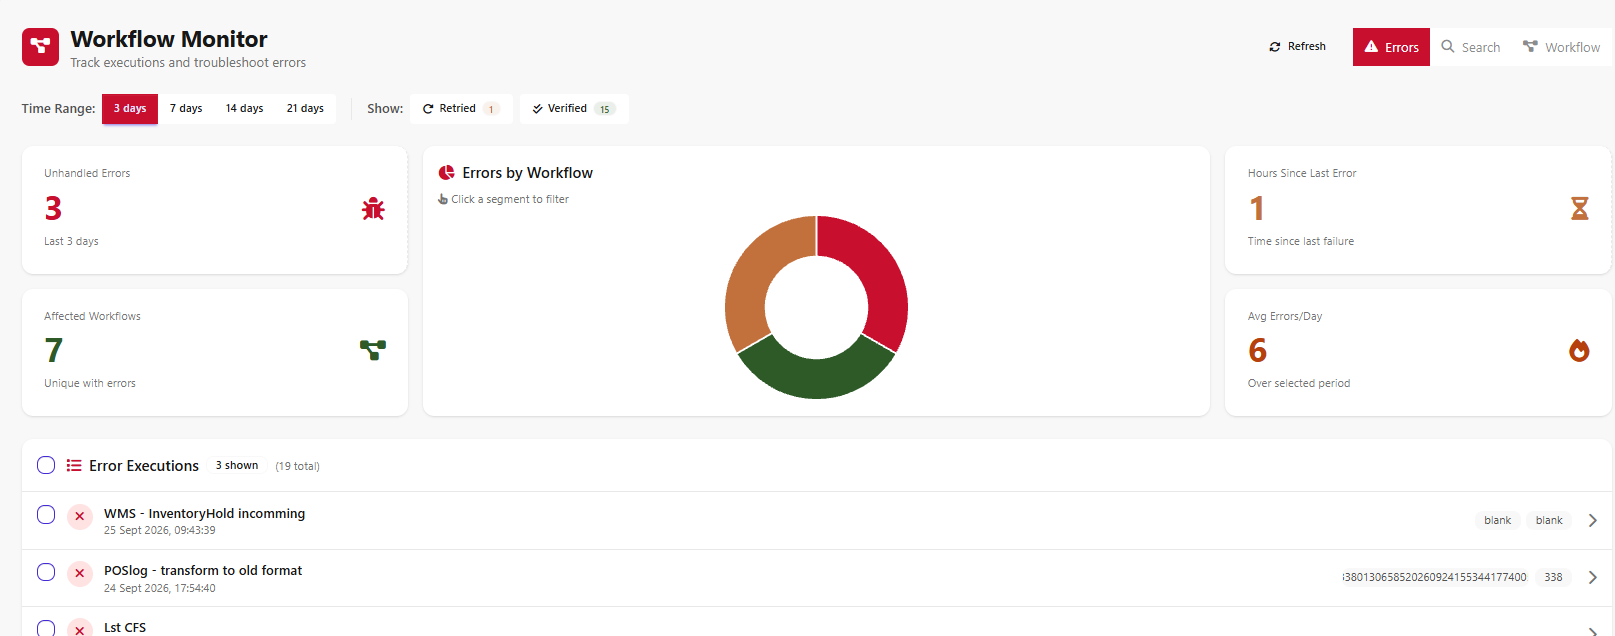The height and width of the screenshot is (636, 1615).
Task: Click the first blank tag on WMS row
Action: tap(1497, 520)
